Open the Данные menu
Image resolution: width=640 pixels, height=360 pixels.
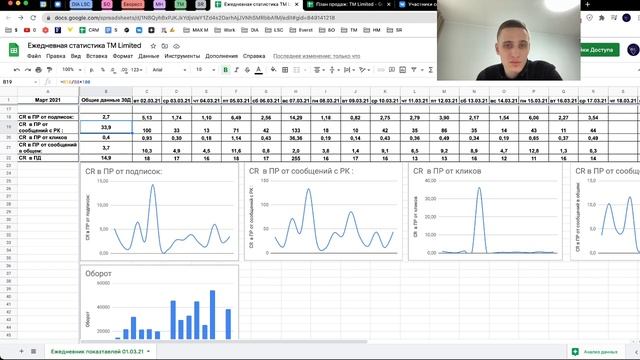(x=149, y=56)
